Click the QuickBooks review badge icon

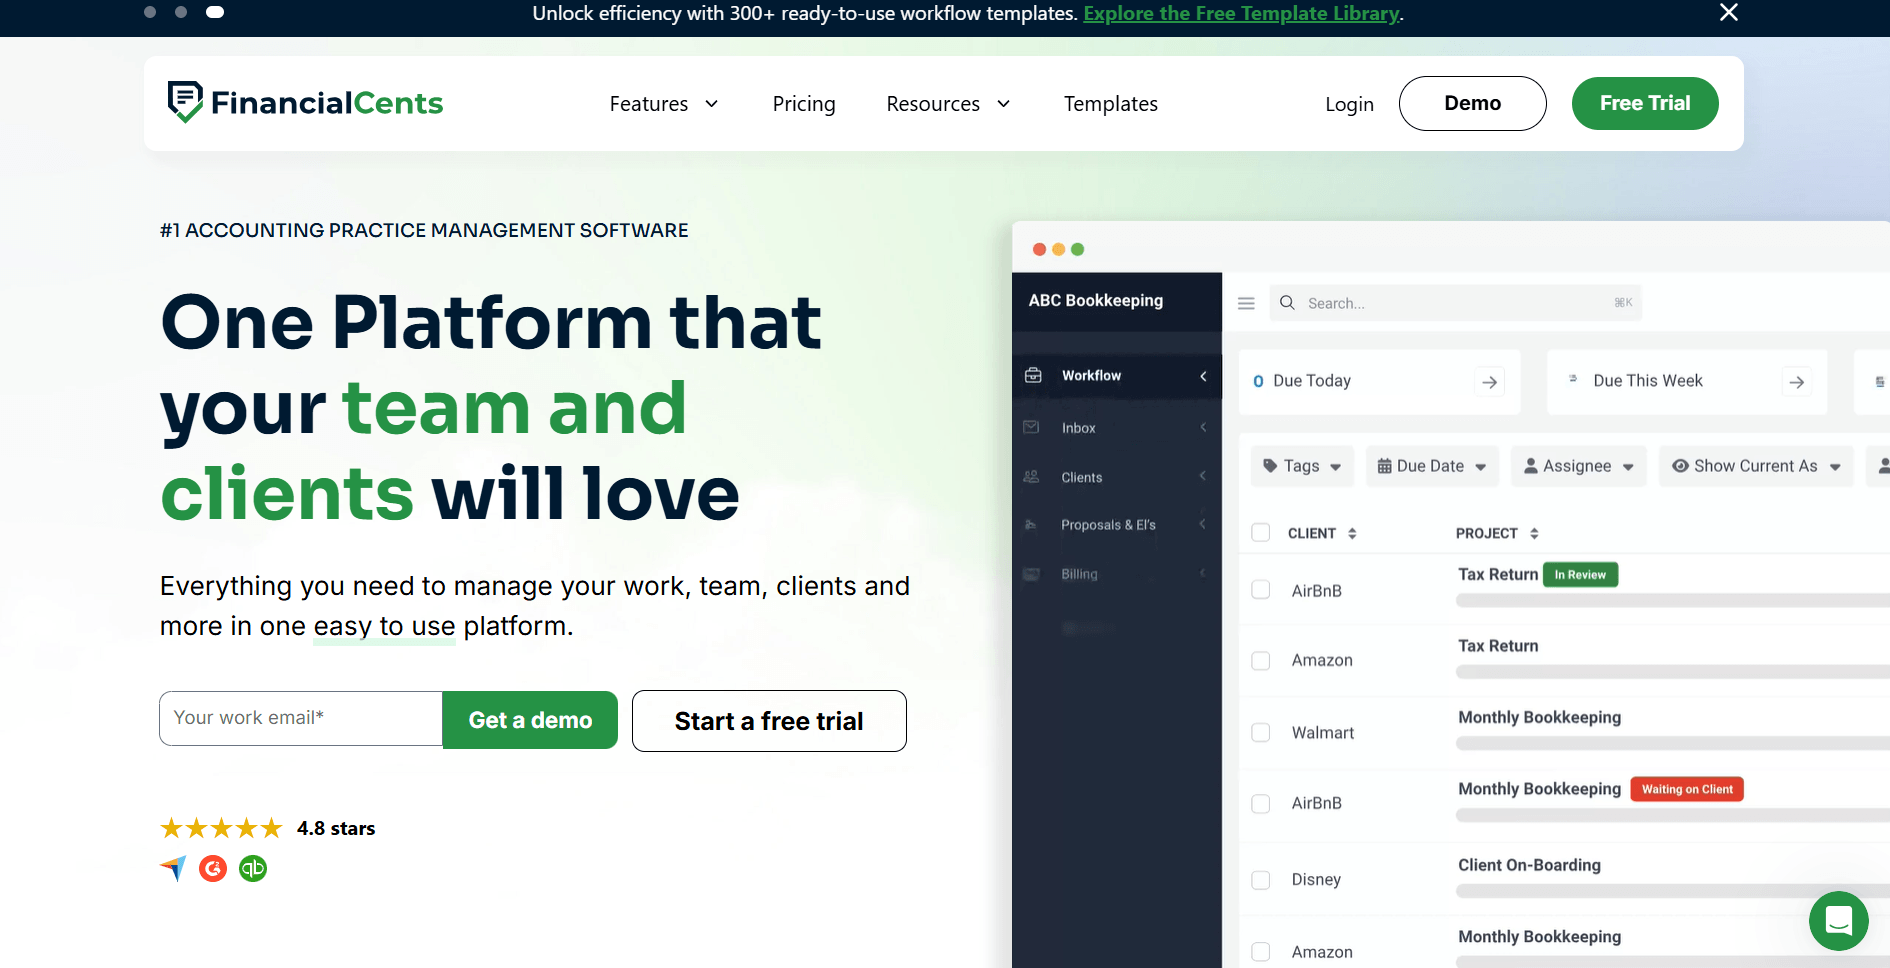(x=253, y=868)
